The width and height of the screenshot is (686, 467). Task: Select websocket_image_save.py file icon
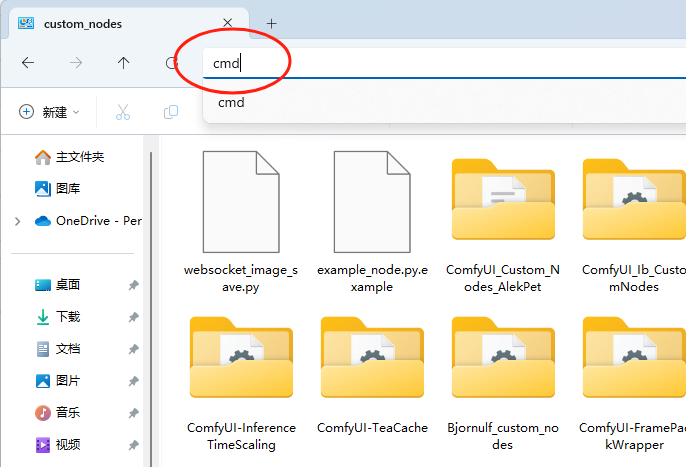click(x=241, y=202)
